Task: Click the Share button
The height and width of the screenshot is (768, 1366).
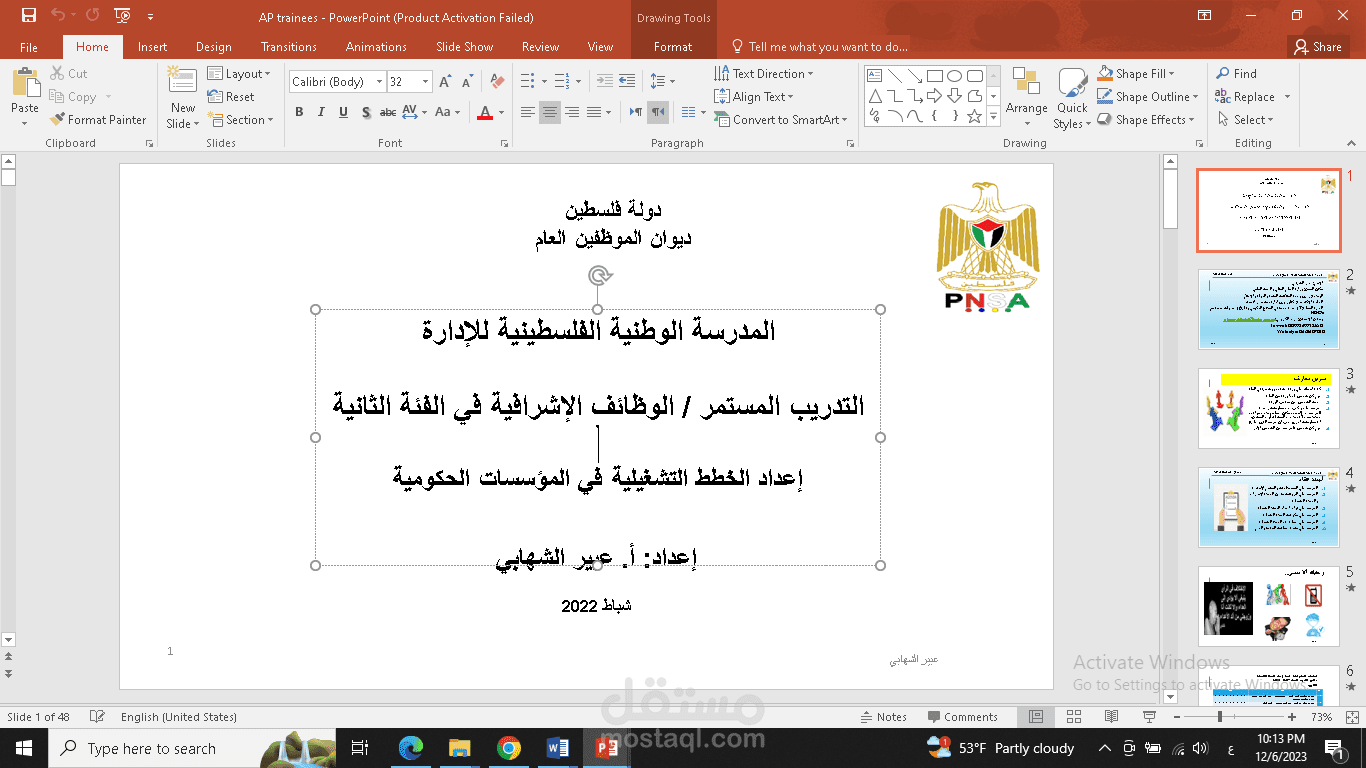Action: tap(1317, 47)
